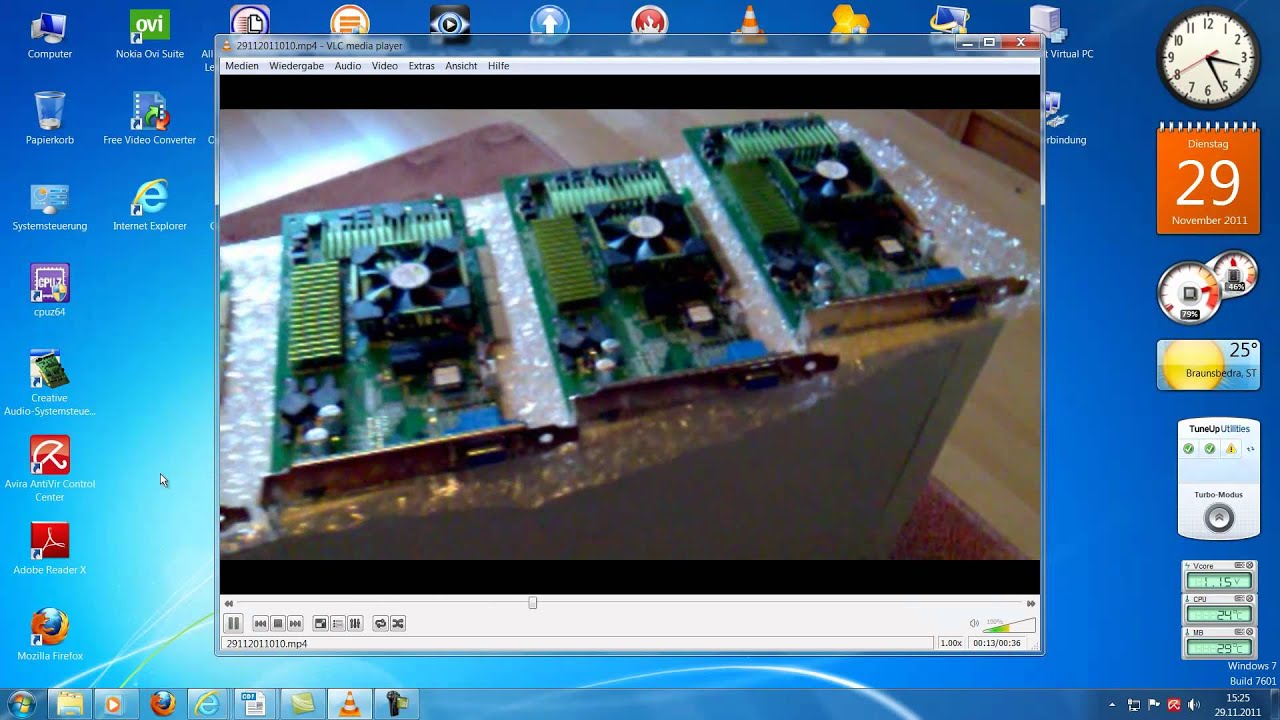Skip to next media in VLC
This screenshot has width=1280, height=720.
tap(295, 623)
